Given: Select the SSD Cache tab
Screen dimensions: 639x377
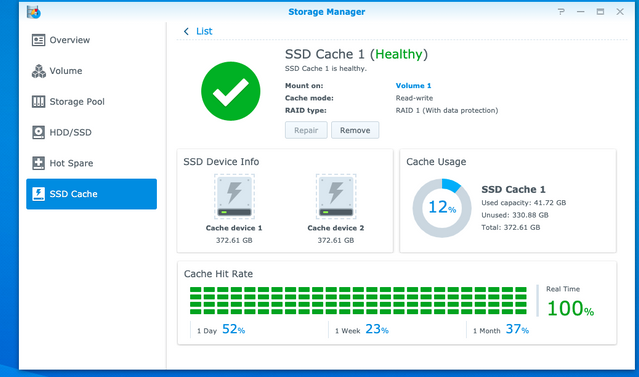Looking at the screenshot, I should pos(91,194).
